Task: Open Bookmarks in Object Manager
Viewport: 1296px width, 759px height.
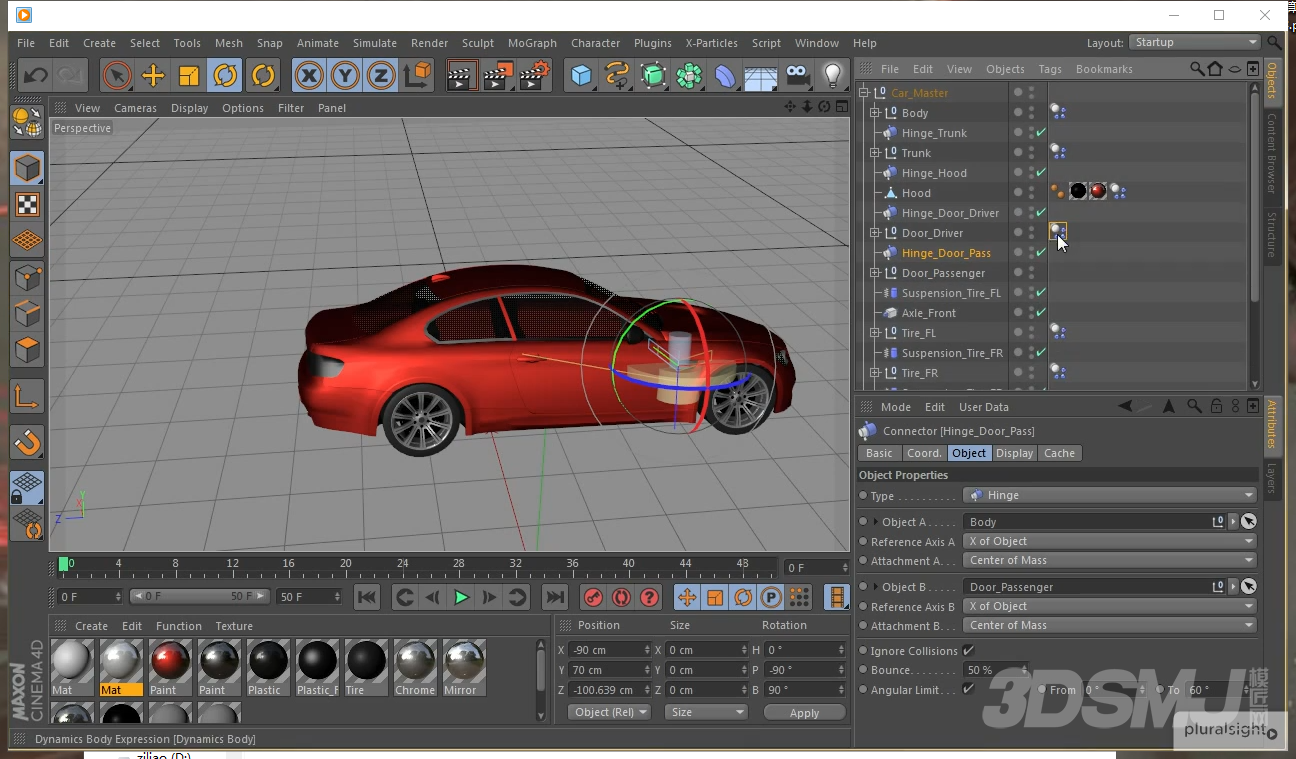Action: (1104, 69)
